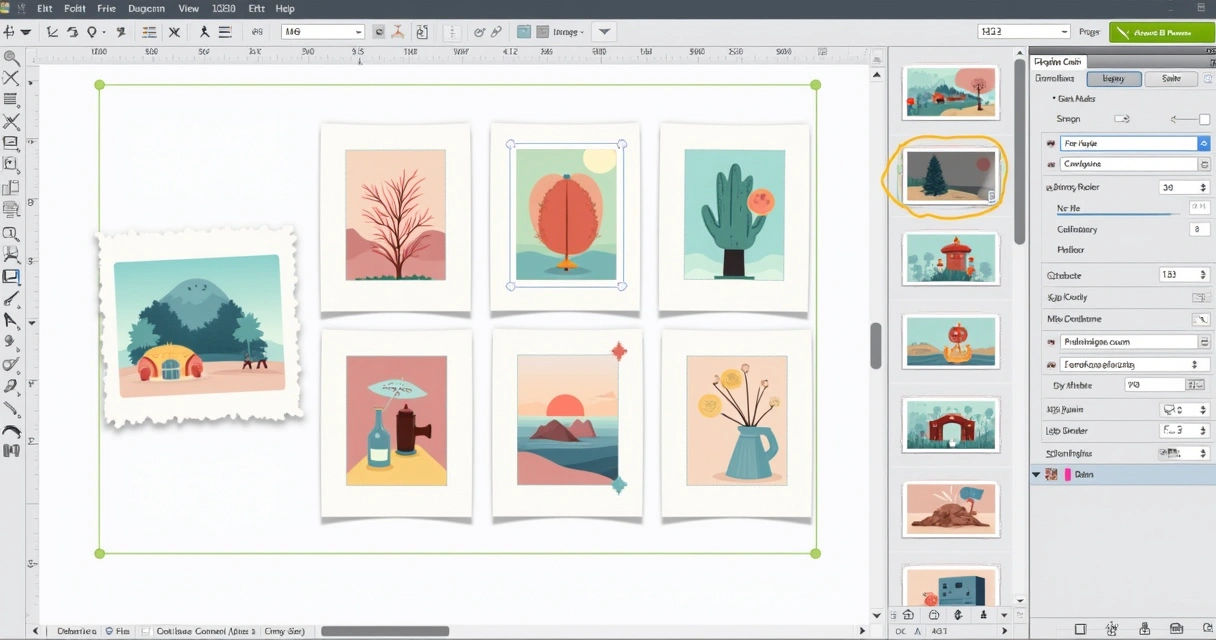Click the horizontal scrollbar thumb below the canvas

click(x=385, y=631)
